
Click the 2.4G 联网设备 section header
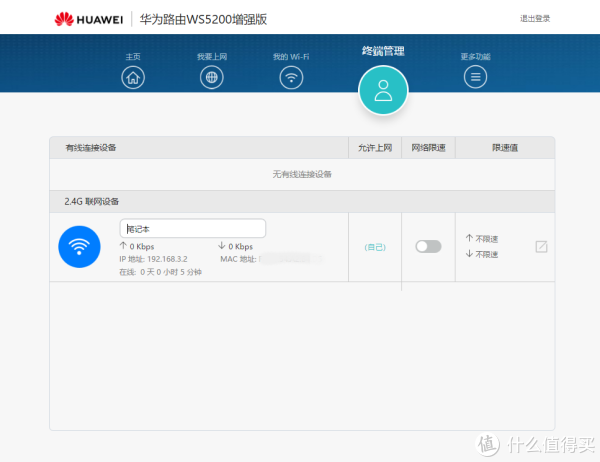pos(91,201)
